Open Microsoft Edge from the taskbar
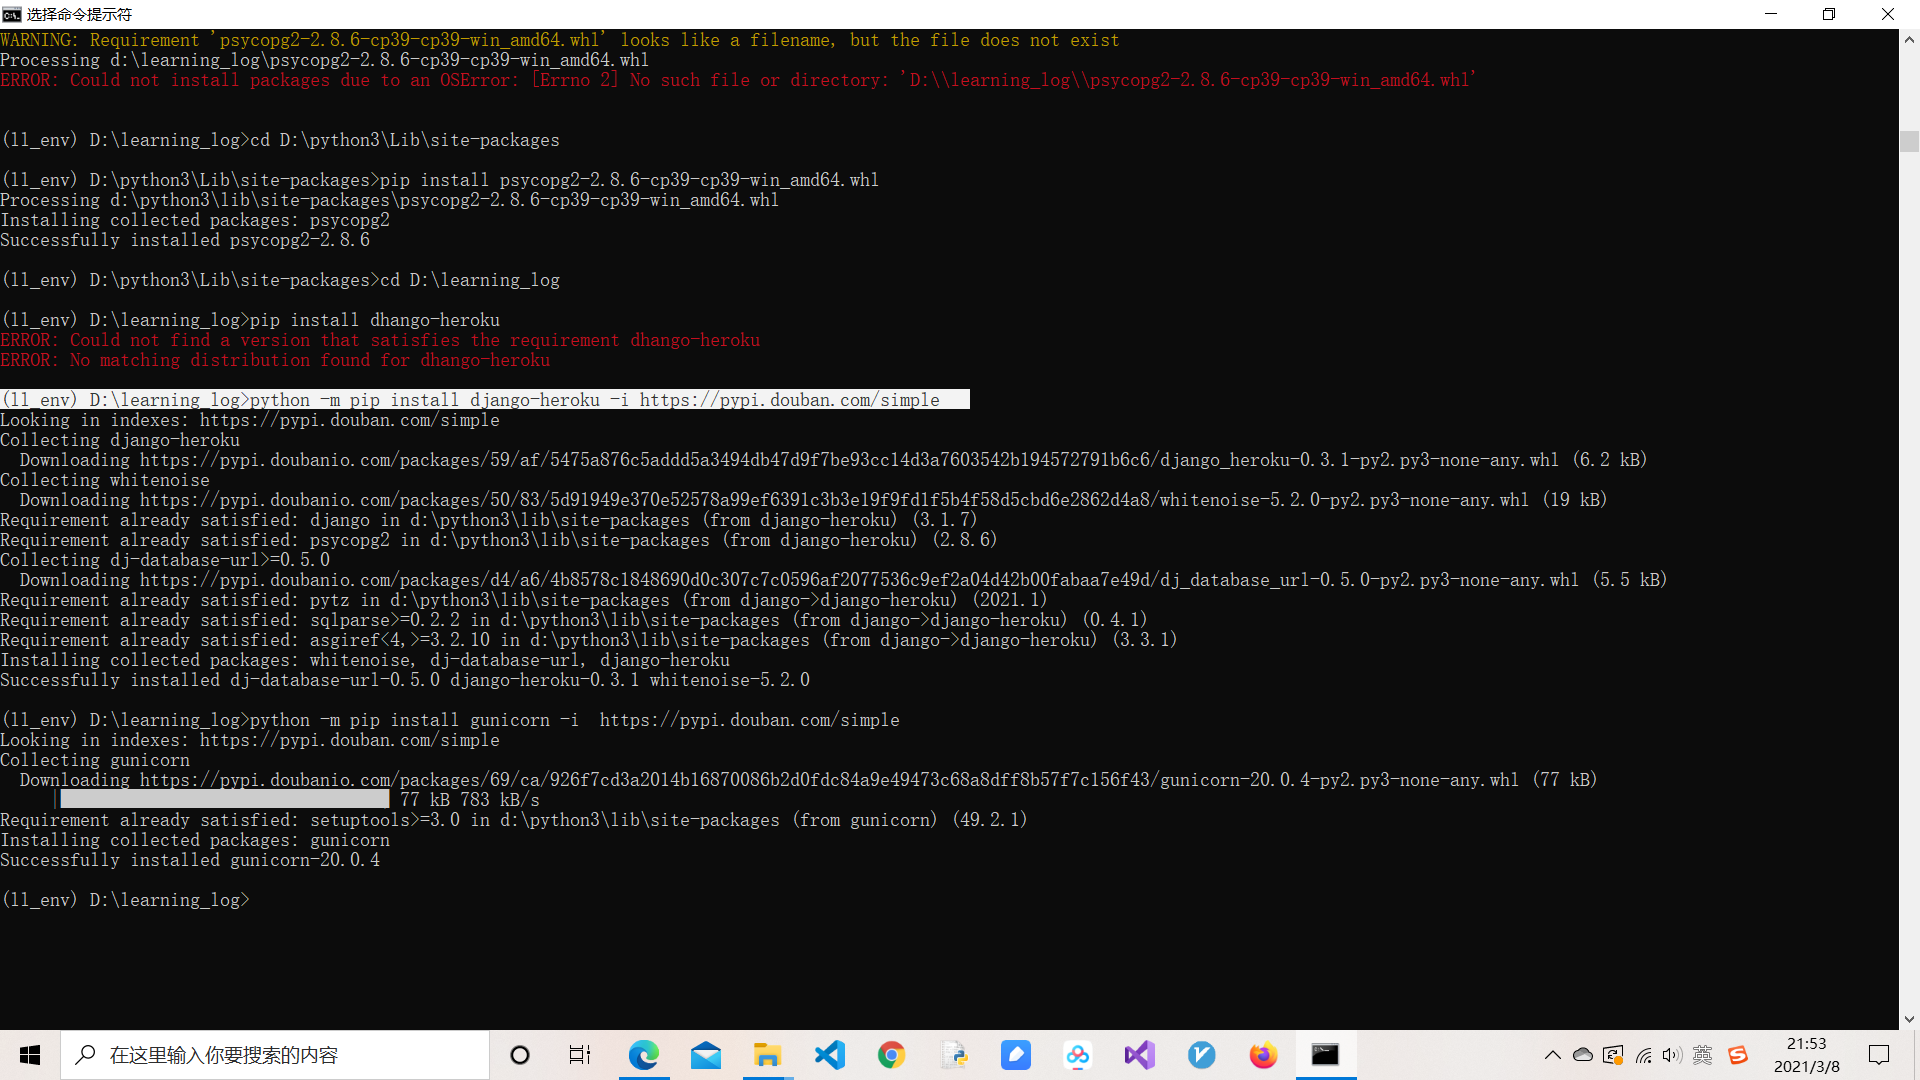The image size is (1920, 1080). click(644, 1055)
